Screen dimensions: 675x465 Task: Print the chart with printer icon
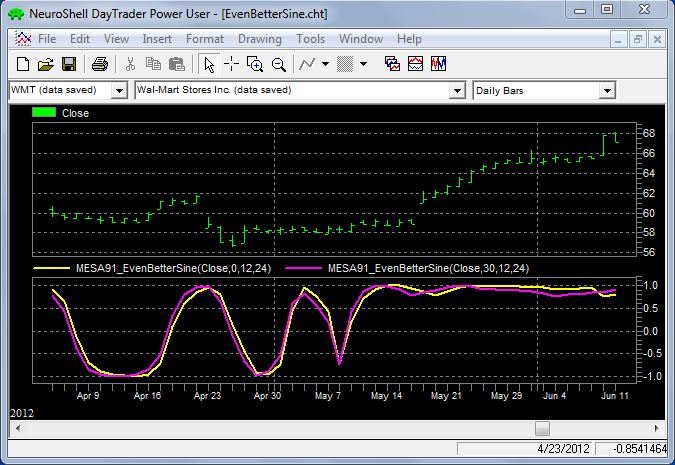100,64
